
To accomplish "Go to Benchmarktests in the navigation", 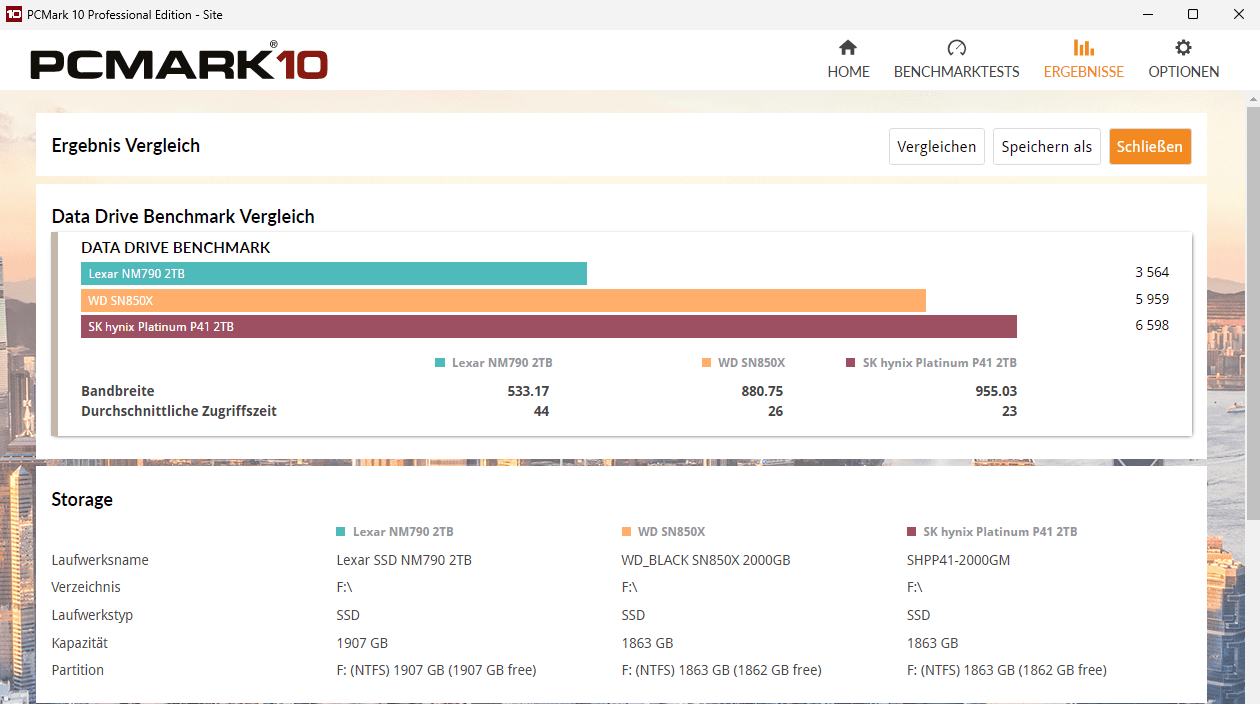I will coord(956,60).
